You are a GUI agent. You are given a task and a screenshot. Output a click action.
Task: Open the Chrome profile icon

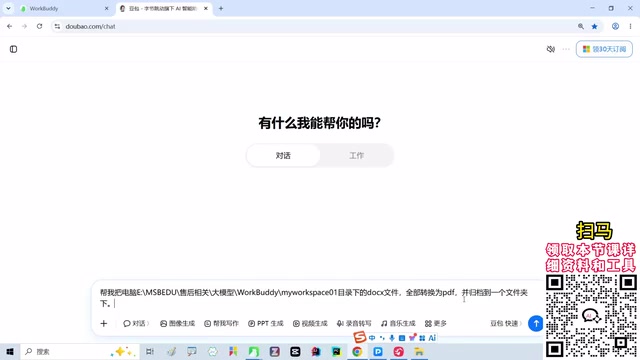[615, 26]
